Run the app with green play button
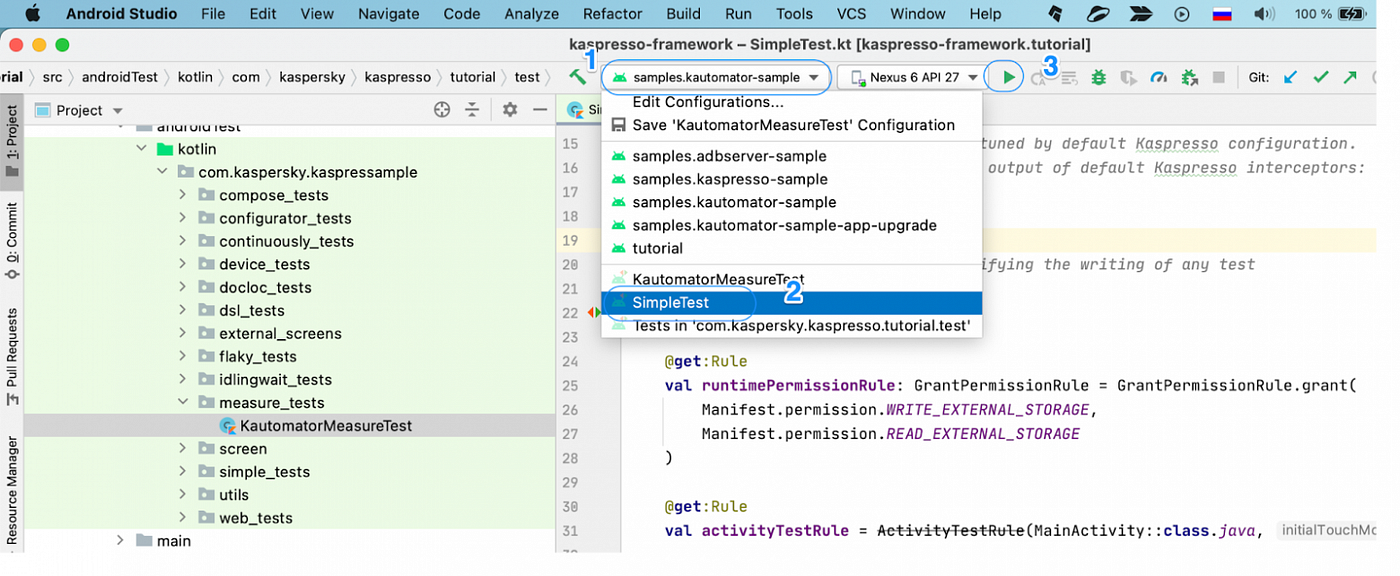This screenshot has width=1400, height=576. coord(1008,77)
